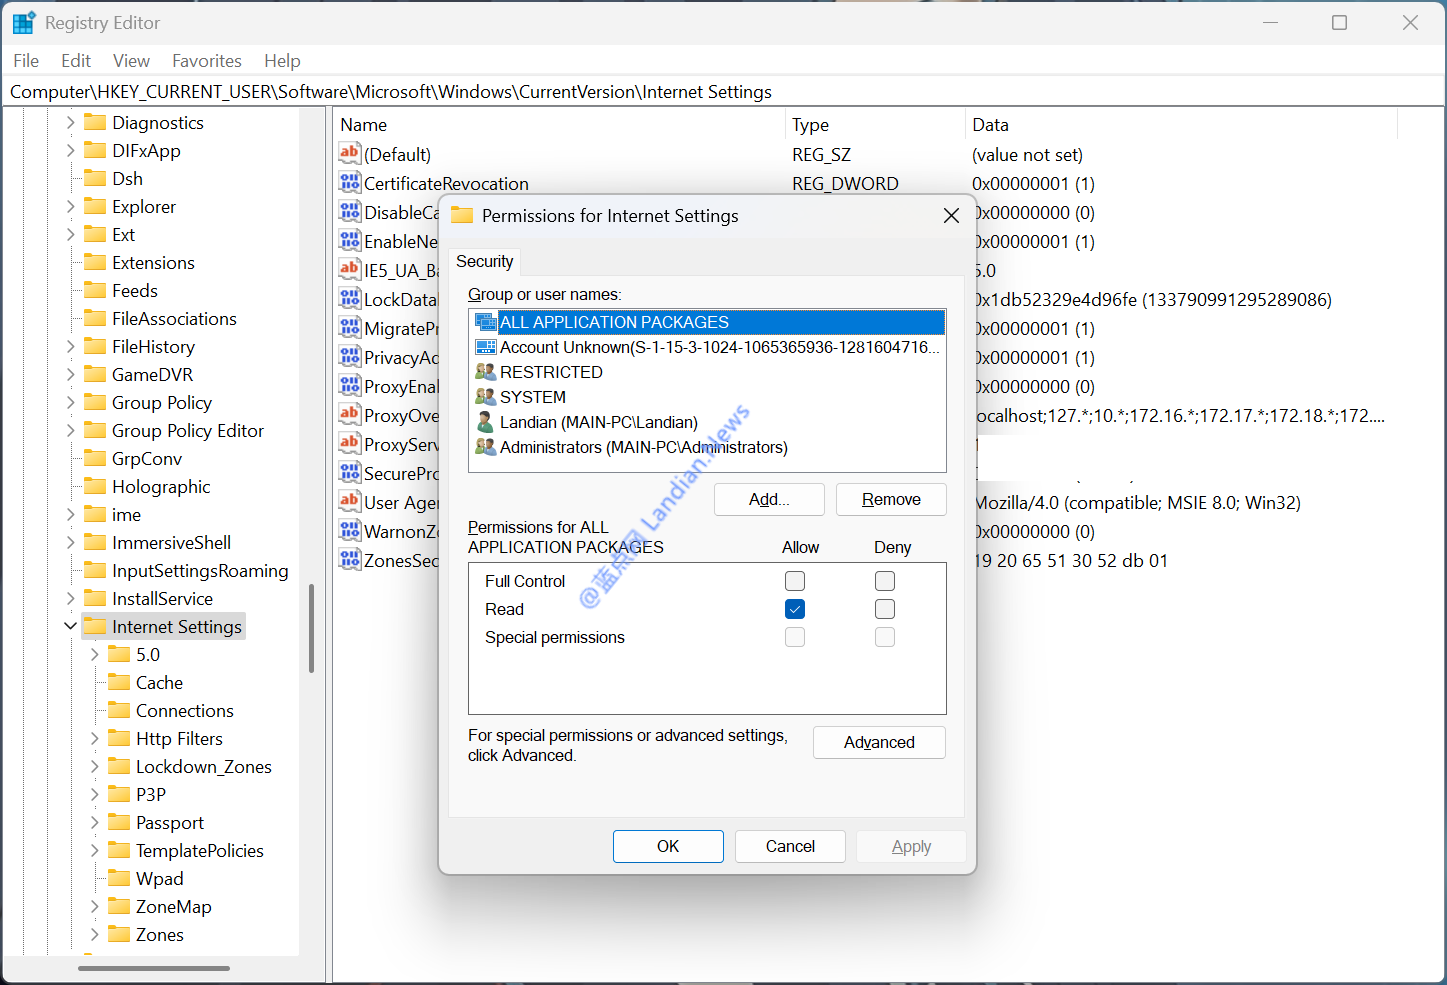
Task: Click the Wpad folder icon
Action: (x=119, y=878)
